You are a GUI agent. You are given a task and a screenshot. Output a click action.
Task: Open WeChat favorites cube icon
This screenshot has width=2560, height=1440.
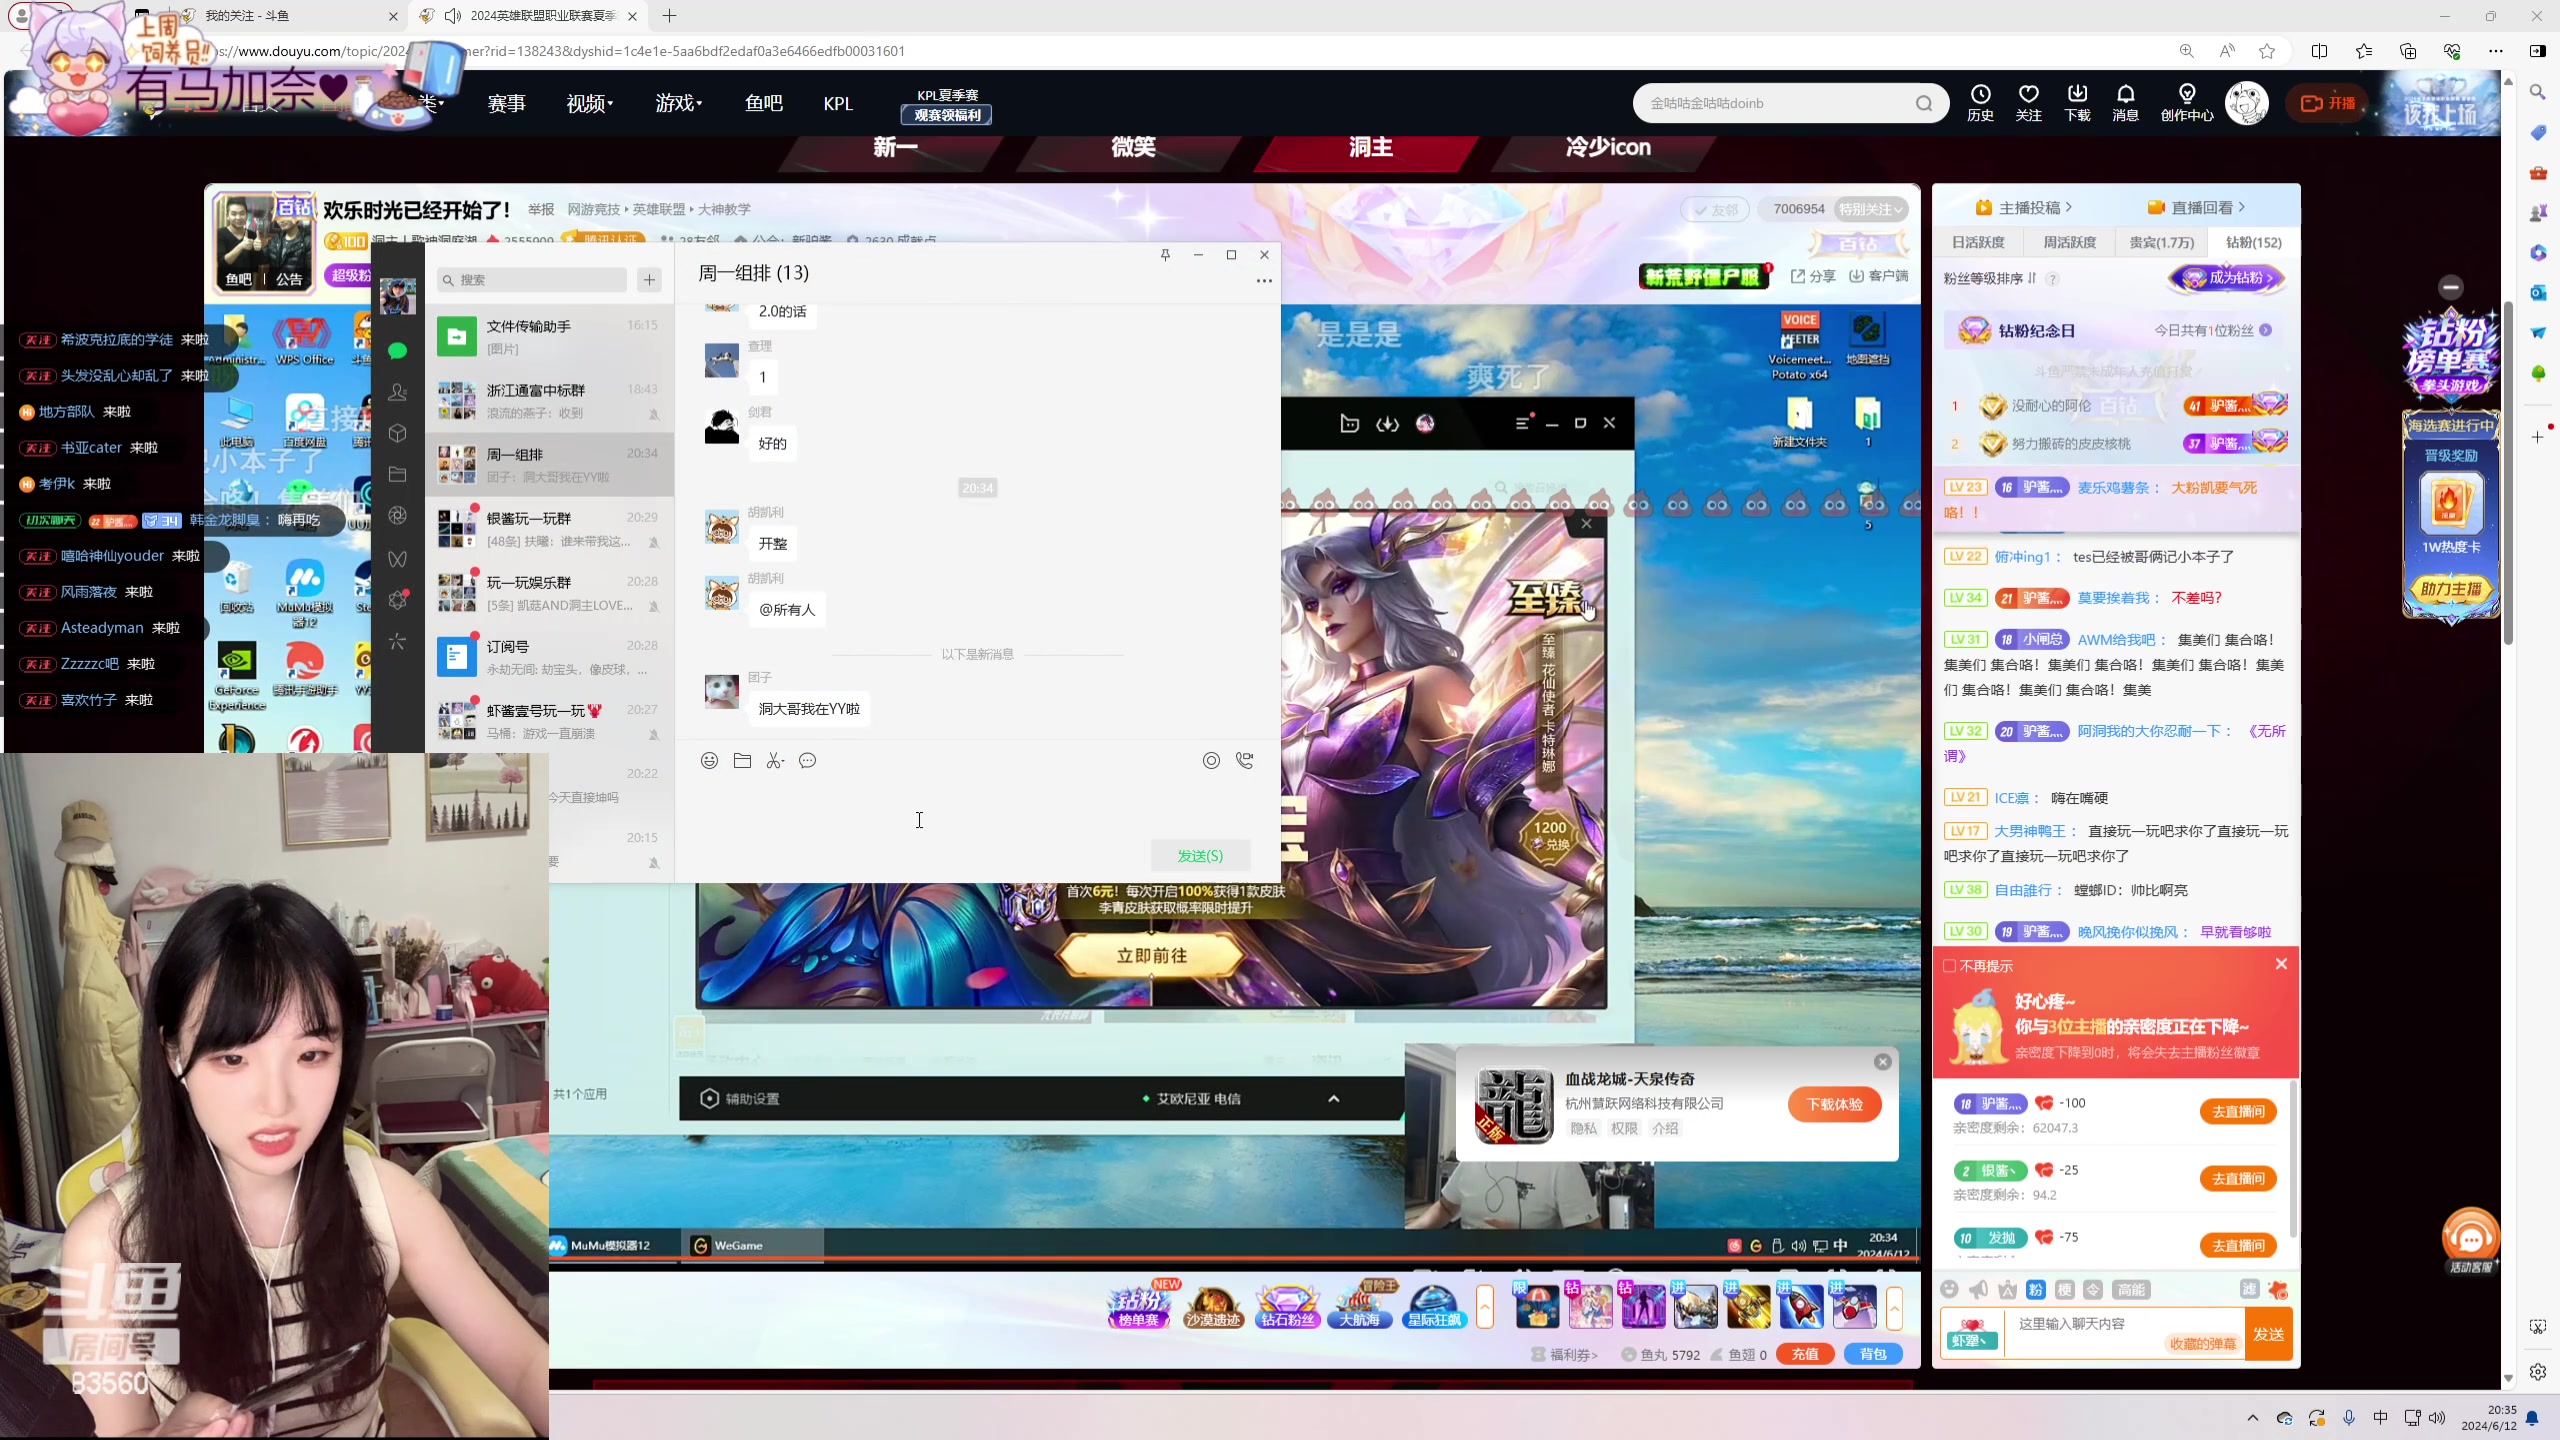tap(397, 433)
